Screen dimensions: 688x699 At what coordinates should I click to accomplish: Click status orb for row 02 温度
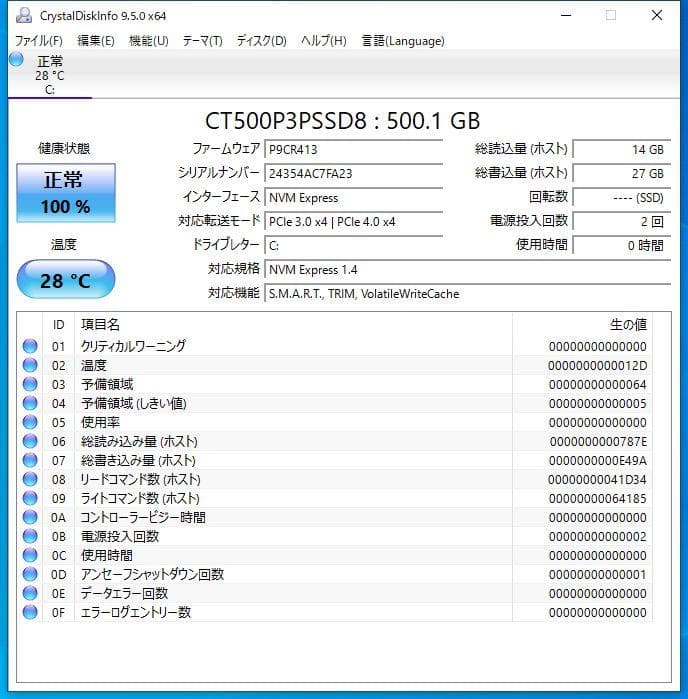30,365
